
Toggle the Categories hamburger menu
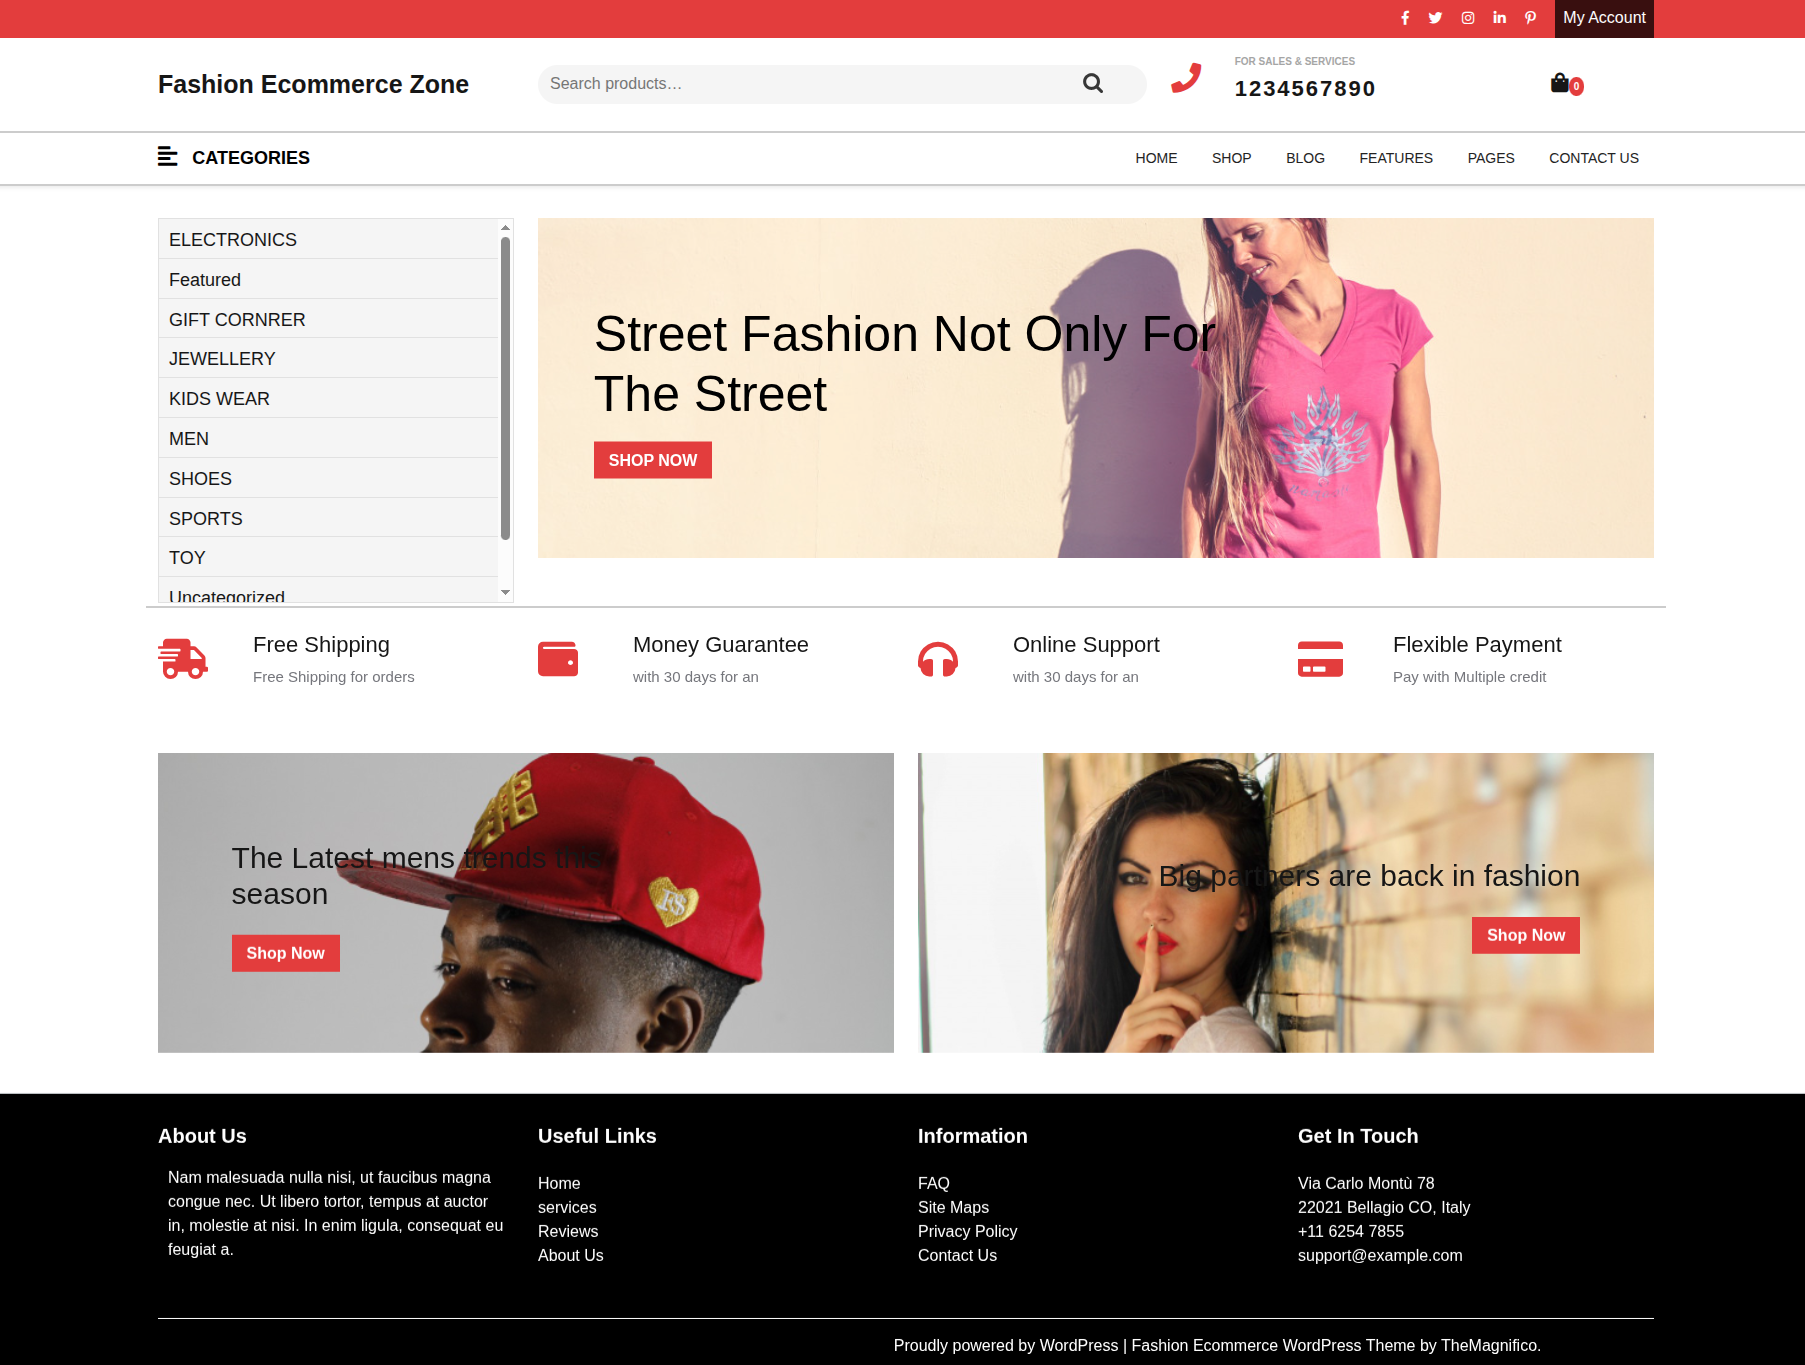[x=167, y=157]
